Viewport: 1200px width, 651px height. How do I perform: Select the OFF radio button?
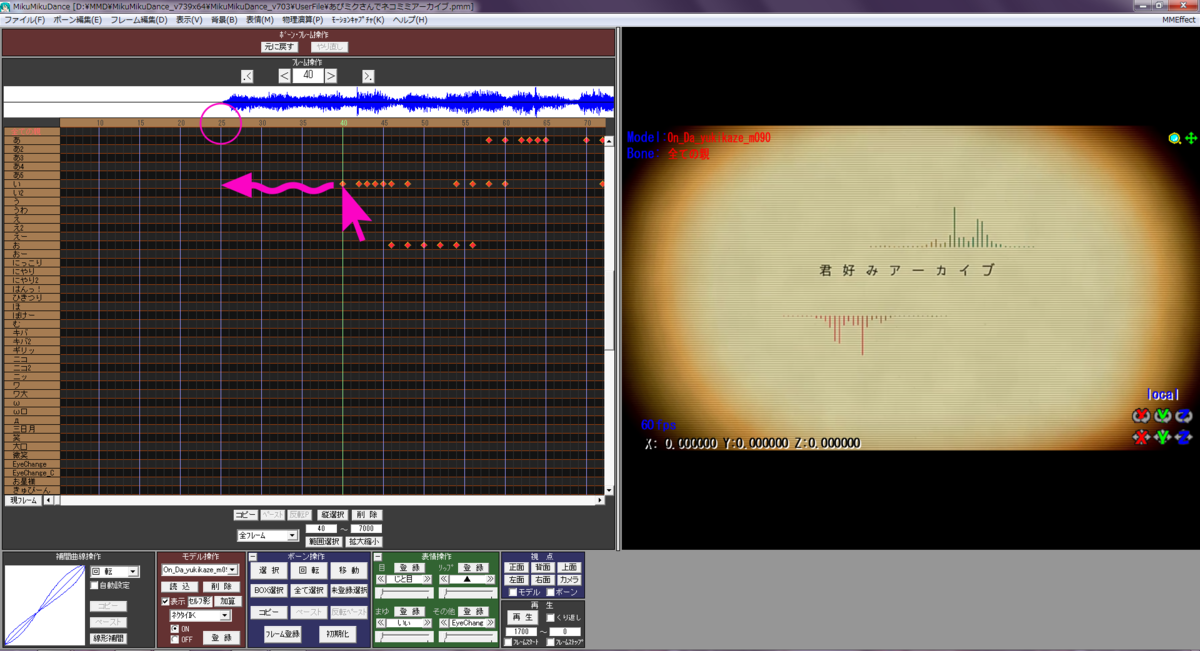(x=174, y=639)
